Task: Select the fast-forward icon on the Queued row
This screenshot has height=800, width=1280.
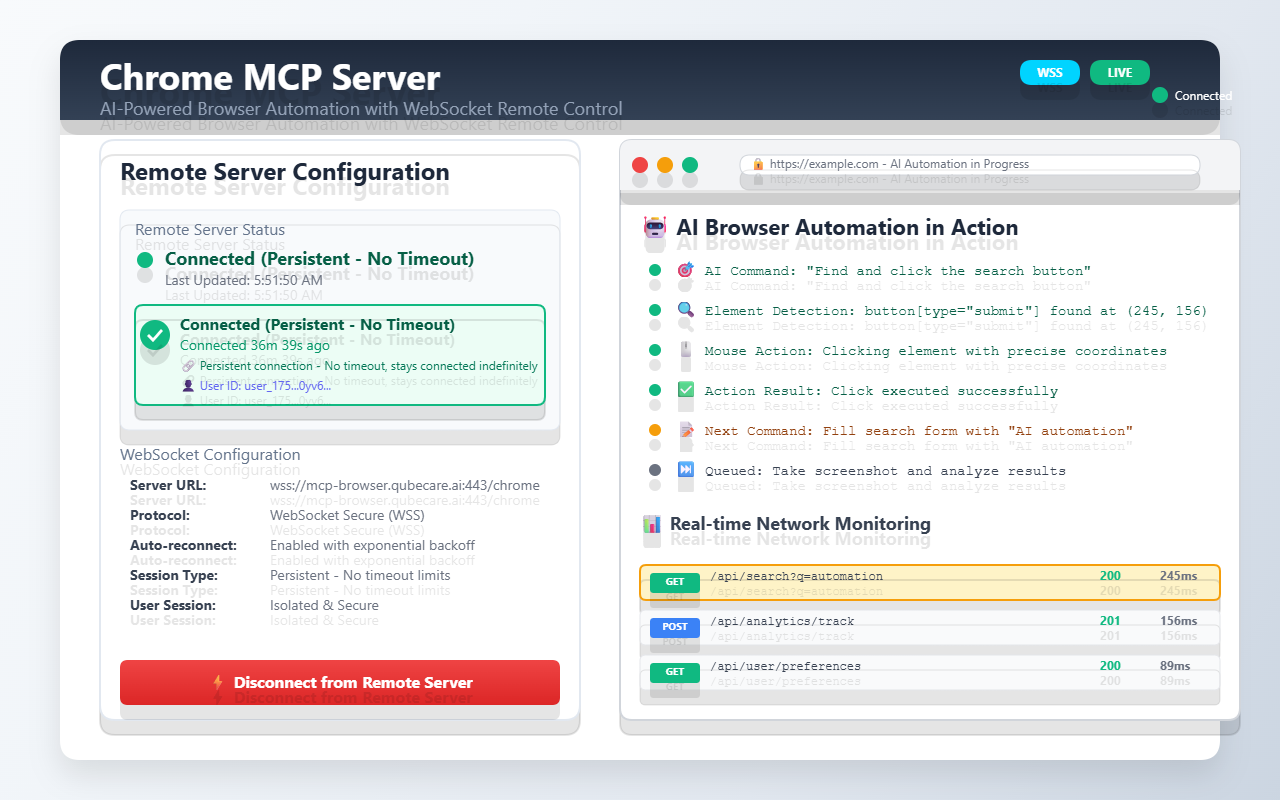Action: (685, 470)
